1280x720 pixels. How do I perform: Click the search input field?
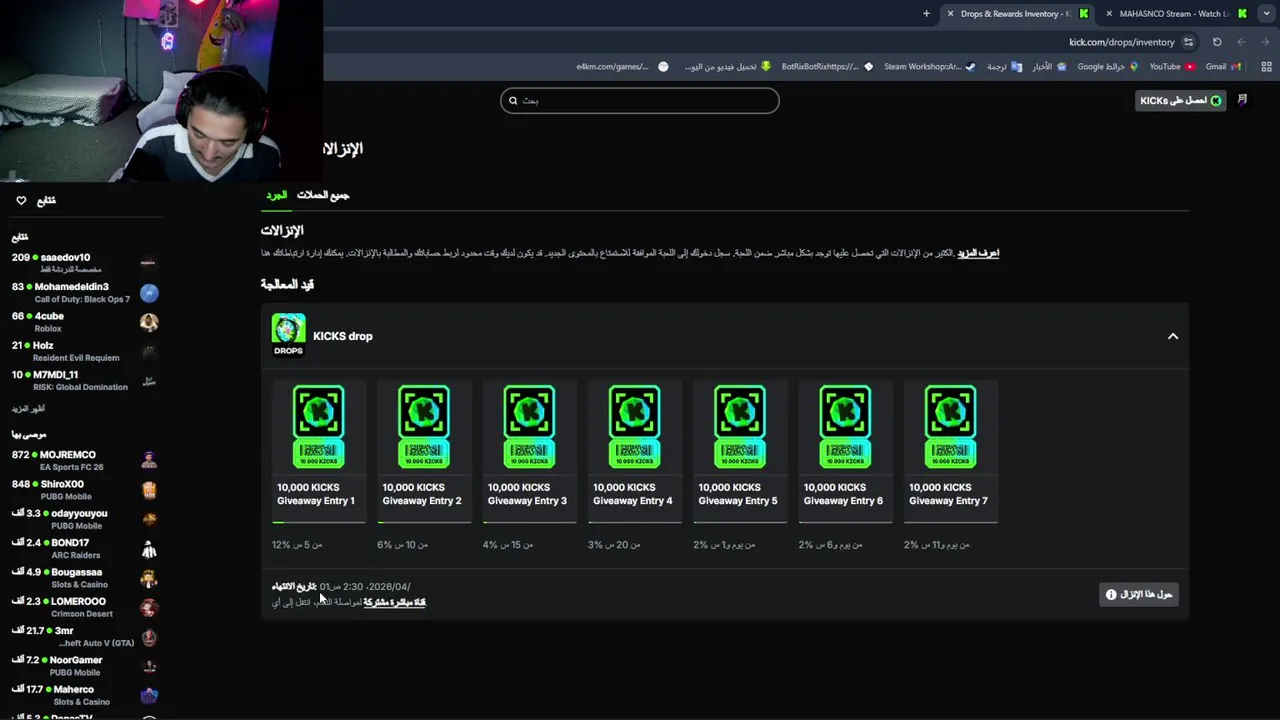click(639, 100)
